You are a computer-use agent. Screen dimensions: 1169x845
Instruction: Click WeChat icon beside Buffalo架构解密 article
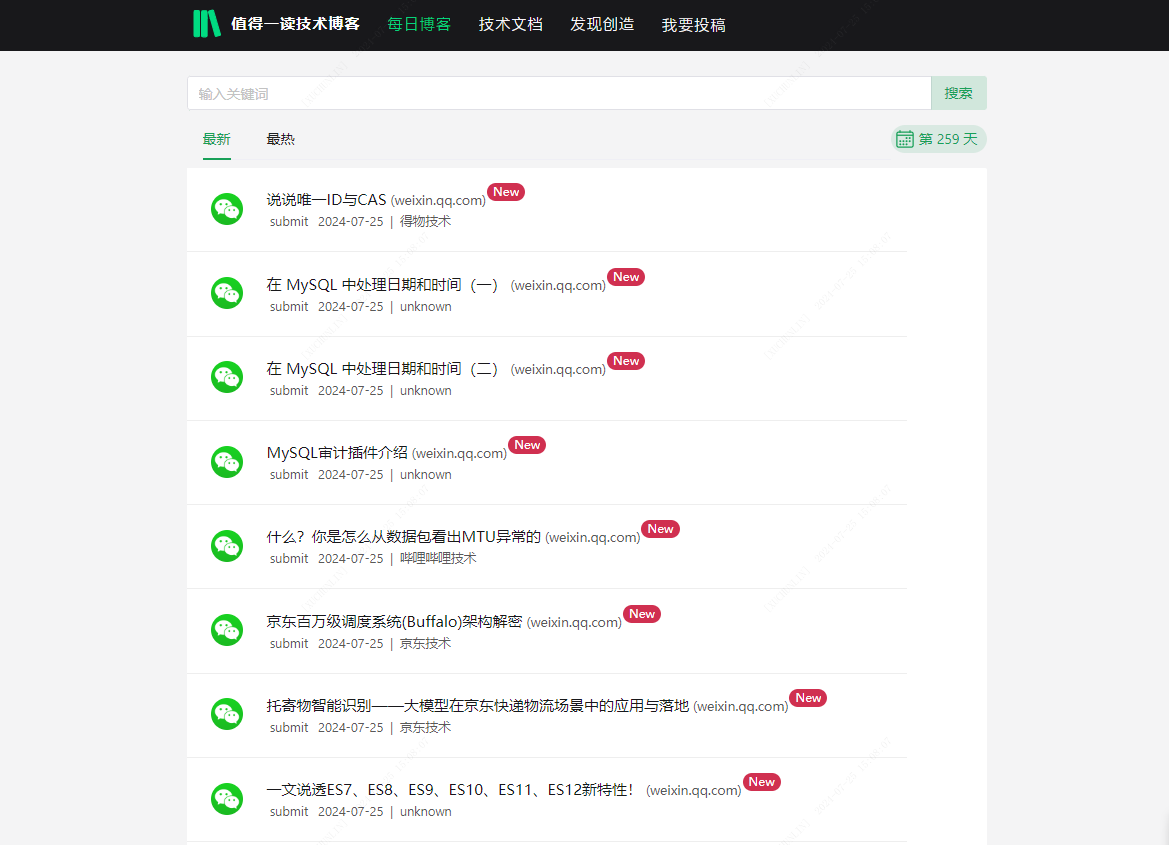[227, 630]
